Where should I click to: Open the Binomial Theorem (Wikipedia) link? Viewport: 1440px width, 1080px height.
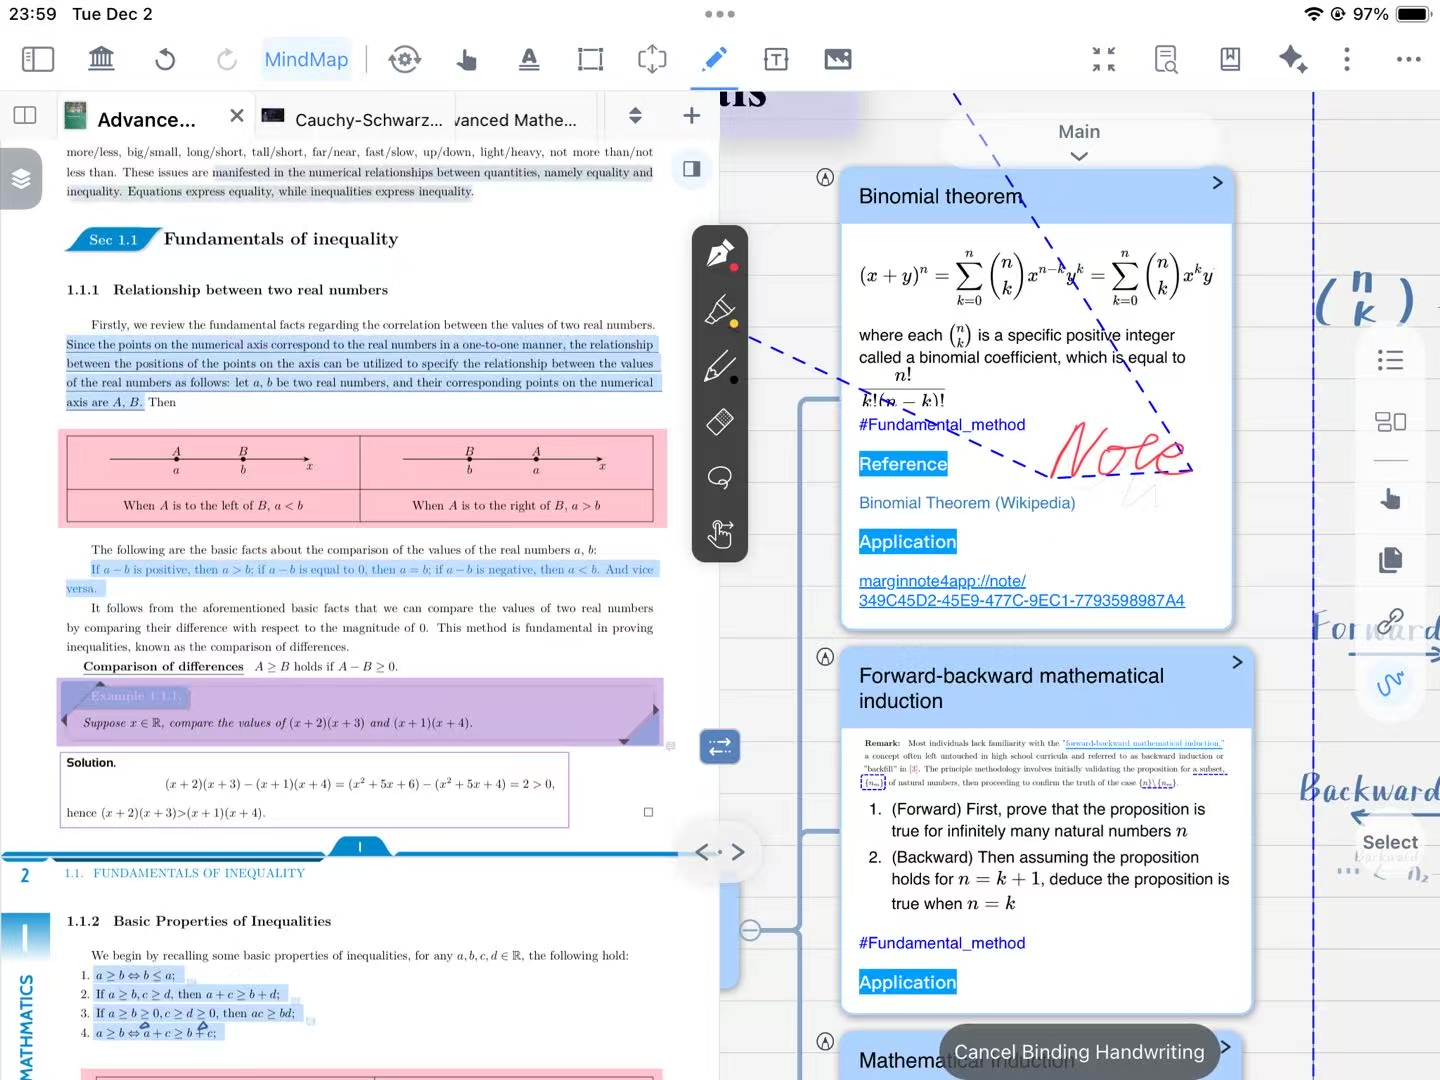[966, 503]
